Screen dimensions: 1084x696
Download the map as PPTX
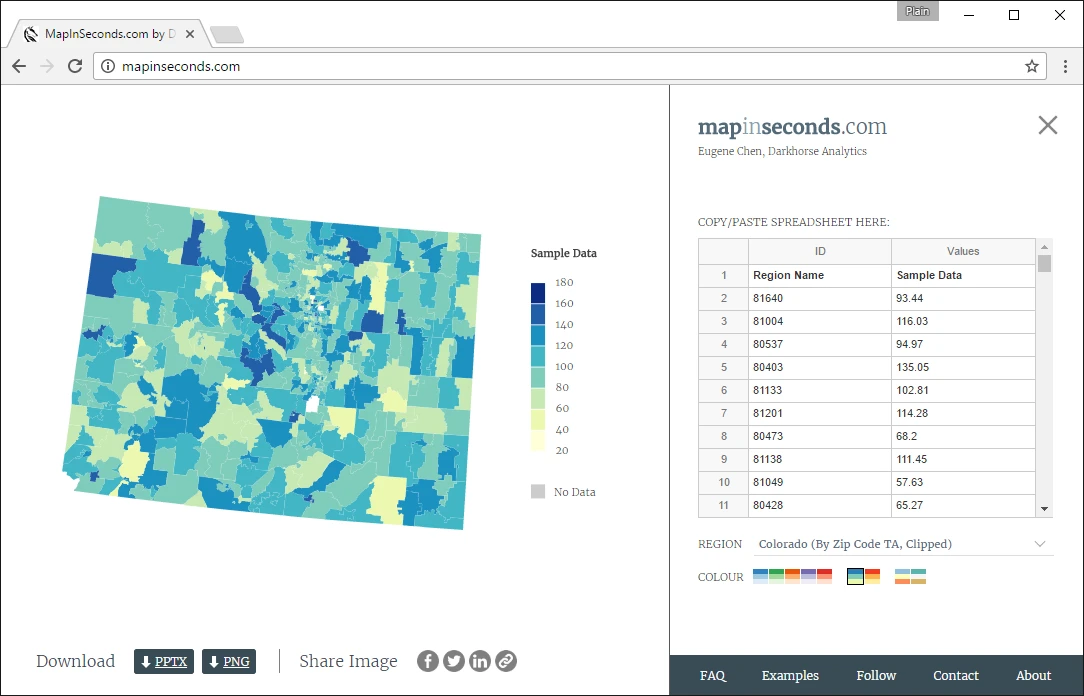164,661
